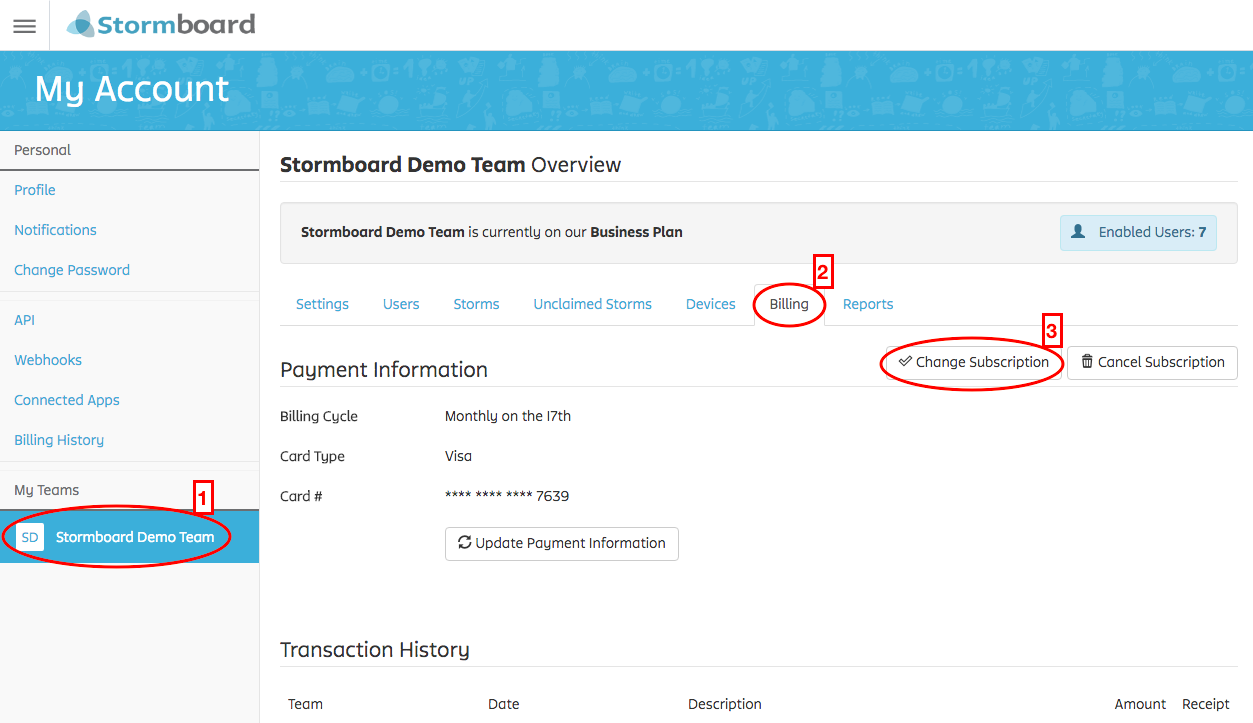Viewport: 1253px width, 723px height.
Task: Click the My Account page title
Action: (132, 90)
